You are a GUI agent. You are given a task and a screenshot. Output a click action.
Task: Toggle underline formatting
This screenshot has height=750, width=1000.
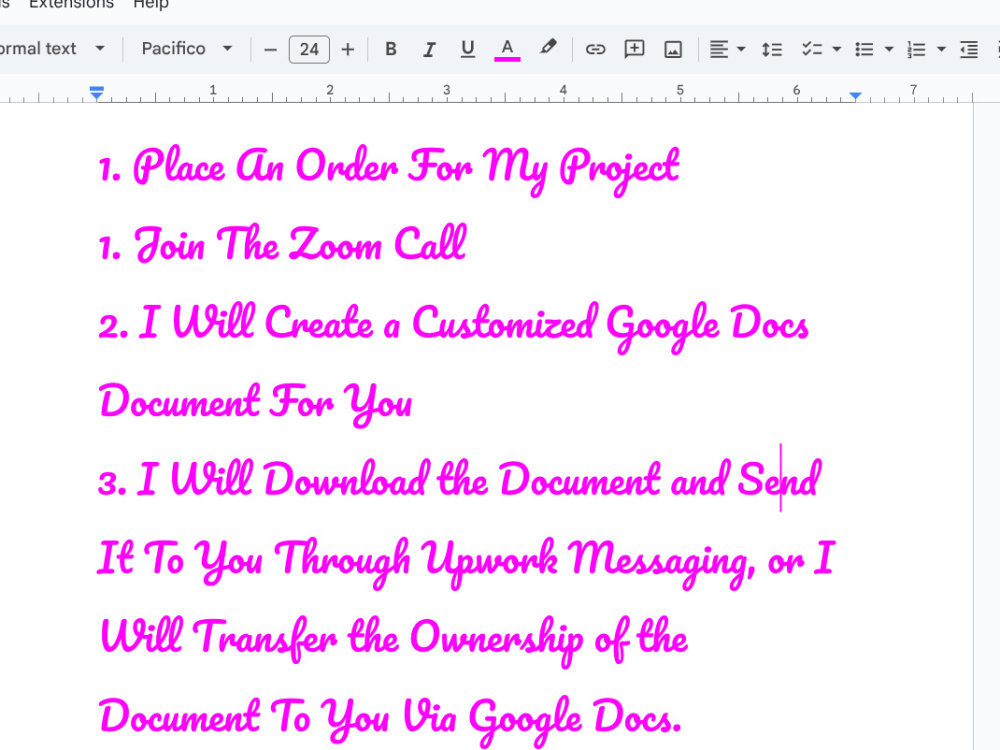pos(467,49)
